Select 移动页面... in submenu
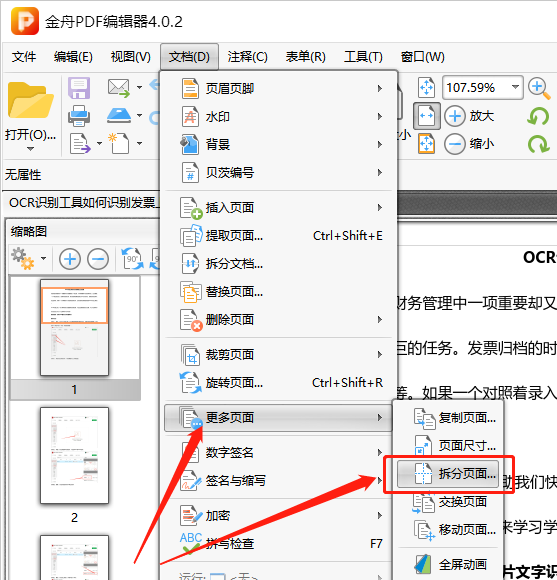557x580 pixels. coord(448,530)
